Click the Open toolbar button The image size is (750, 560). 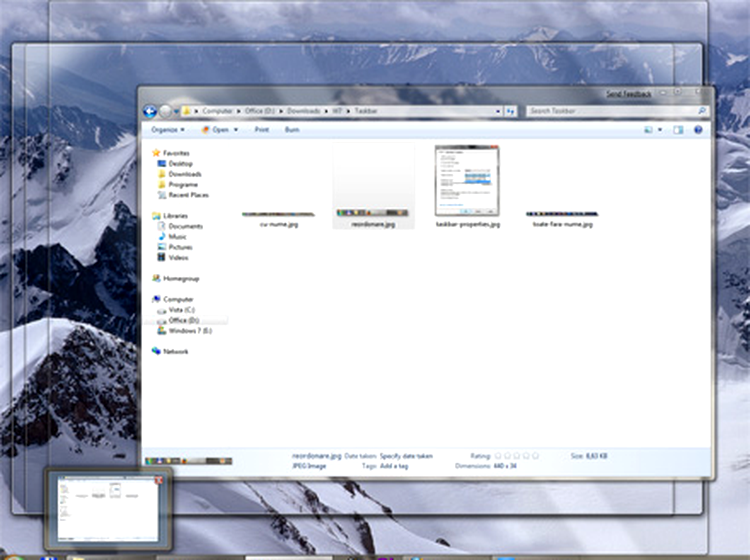215,130
